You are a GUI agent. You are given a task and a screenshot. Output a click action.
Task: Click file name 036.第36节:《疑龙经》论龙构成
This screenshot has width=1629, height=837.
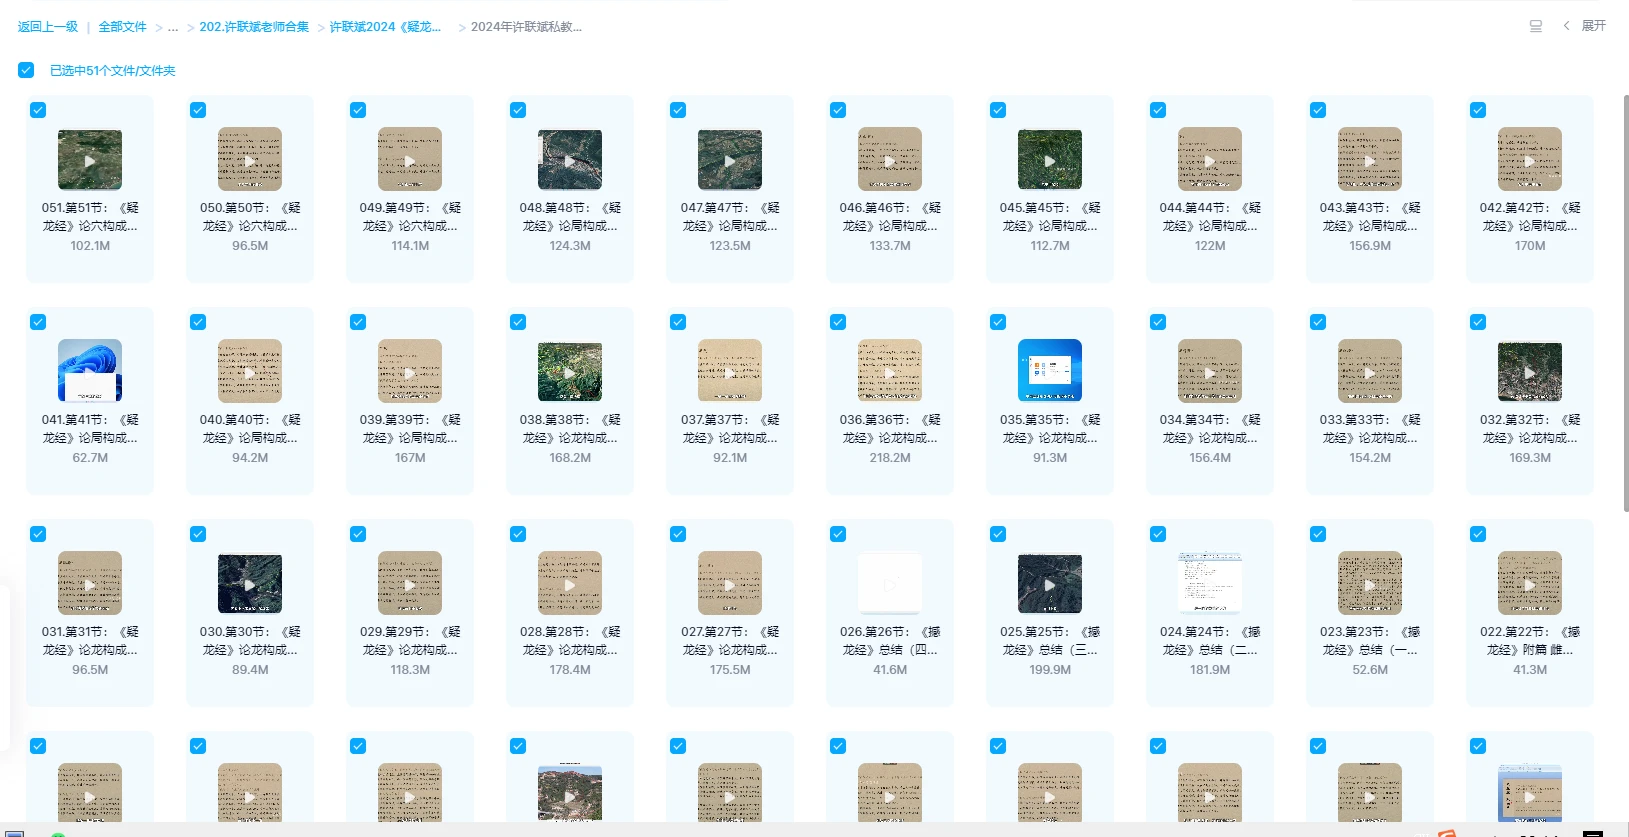[890, 429]
